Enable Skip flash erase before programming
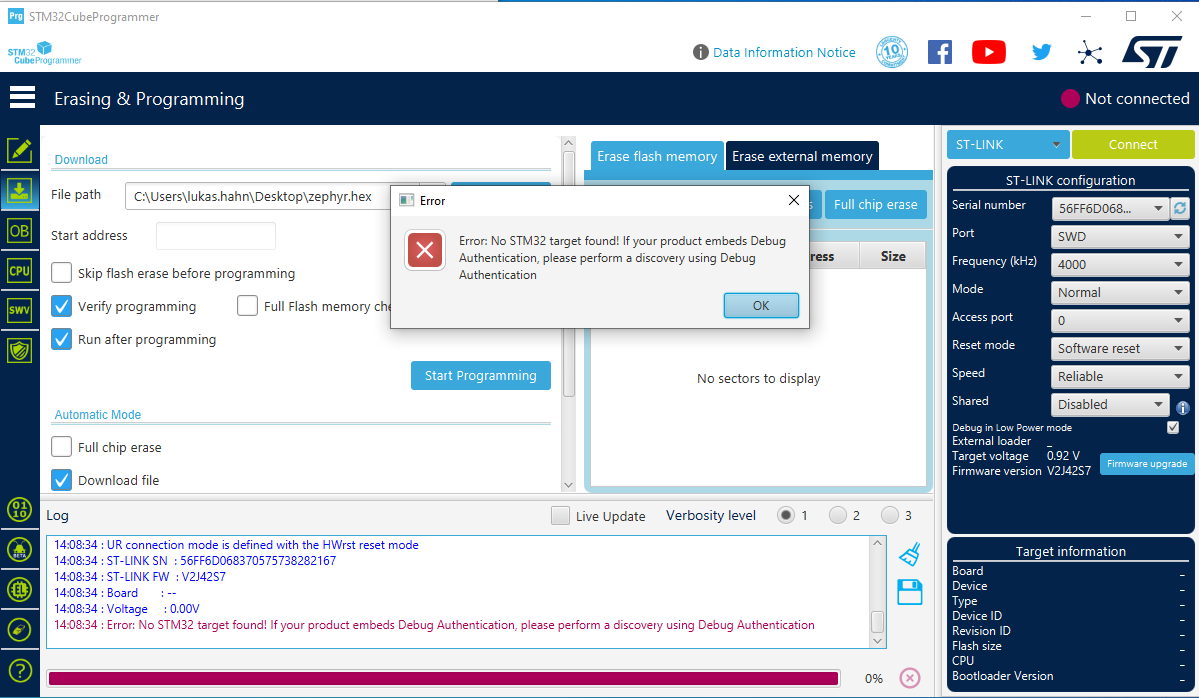 [62, 273]
